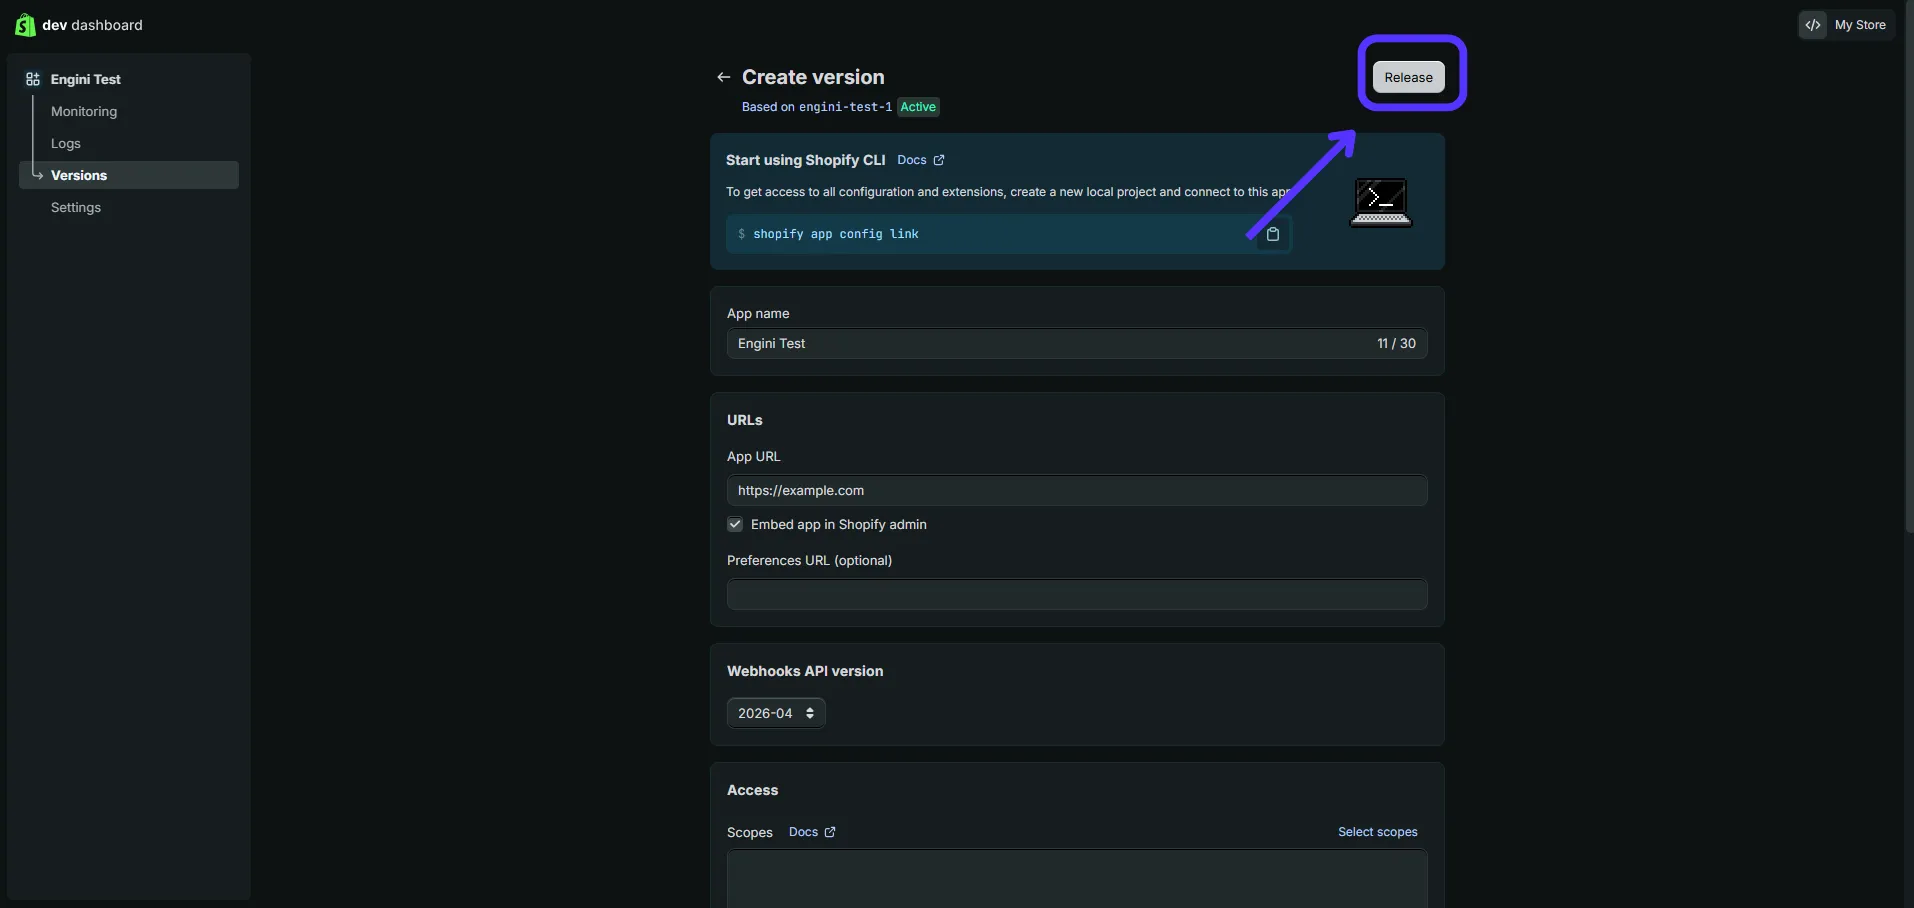
Task: Click the engini-test-1 version name
Action: pyautogui.click(x=845, y=107)
